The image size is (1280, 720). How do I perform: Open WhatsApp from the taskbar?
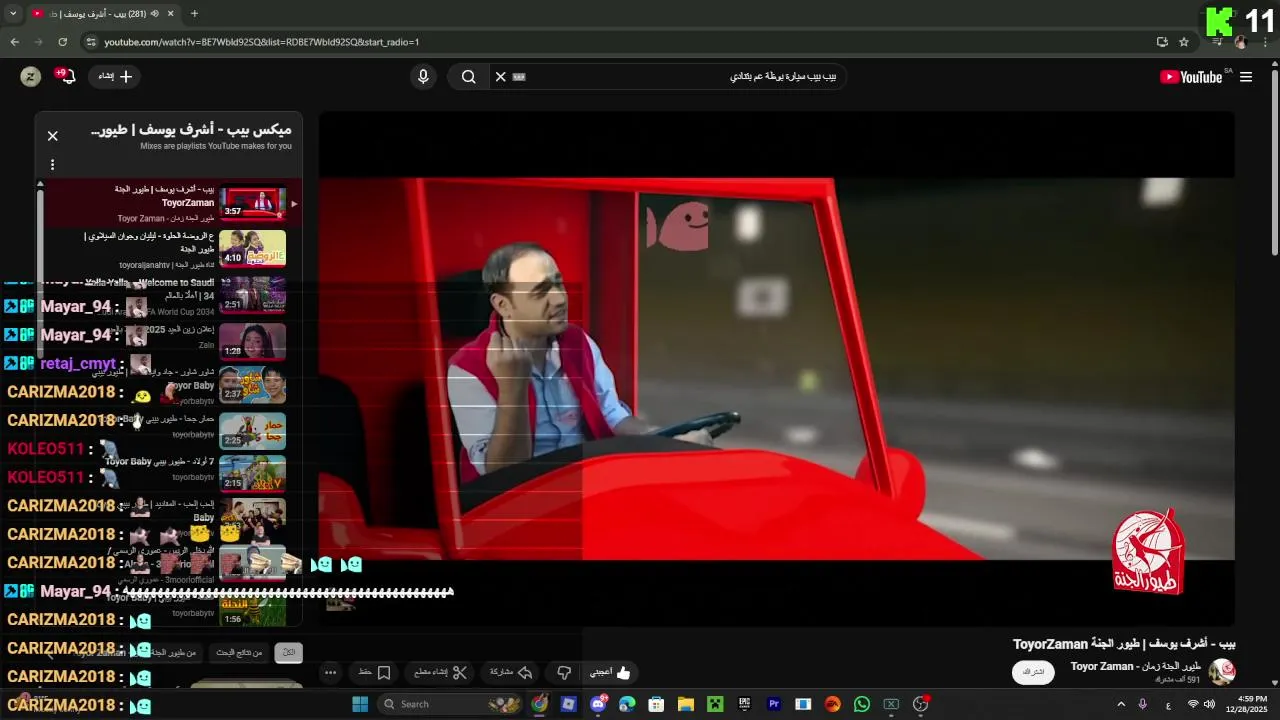(x=862, y=704)
